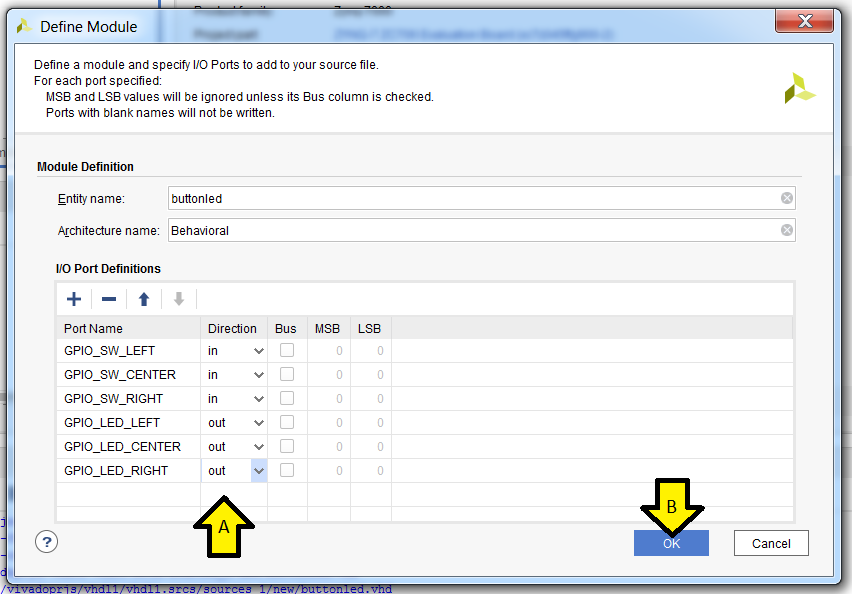This screenshot has height=594, width=852.
Task: Check Bus for GPIO_SW_CENTER
Action: pos(287,374)
